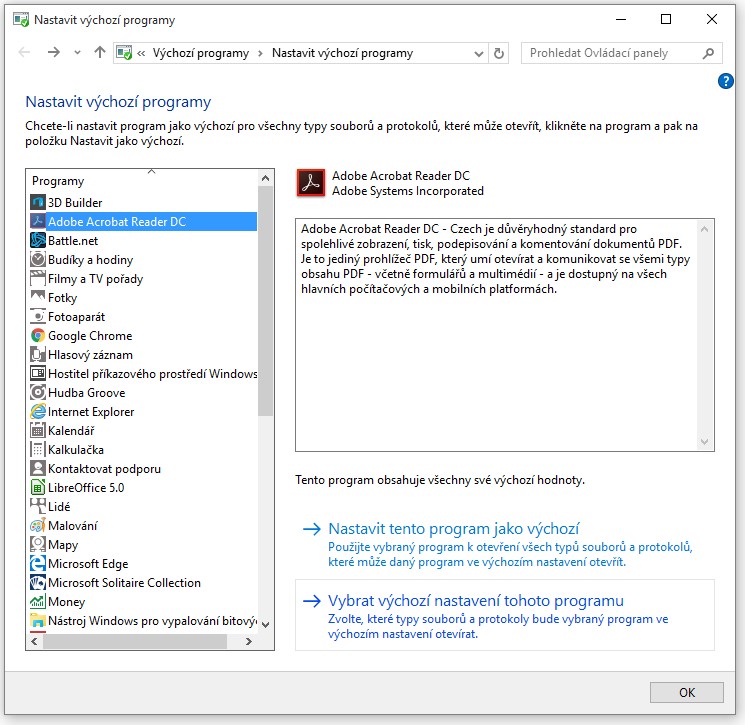Select 3D Builder icon in programs list
The image size is (745, 725).
click(x=38, y=202)
